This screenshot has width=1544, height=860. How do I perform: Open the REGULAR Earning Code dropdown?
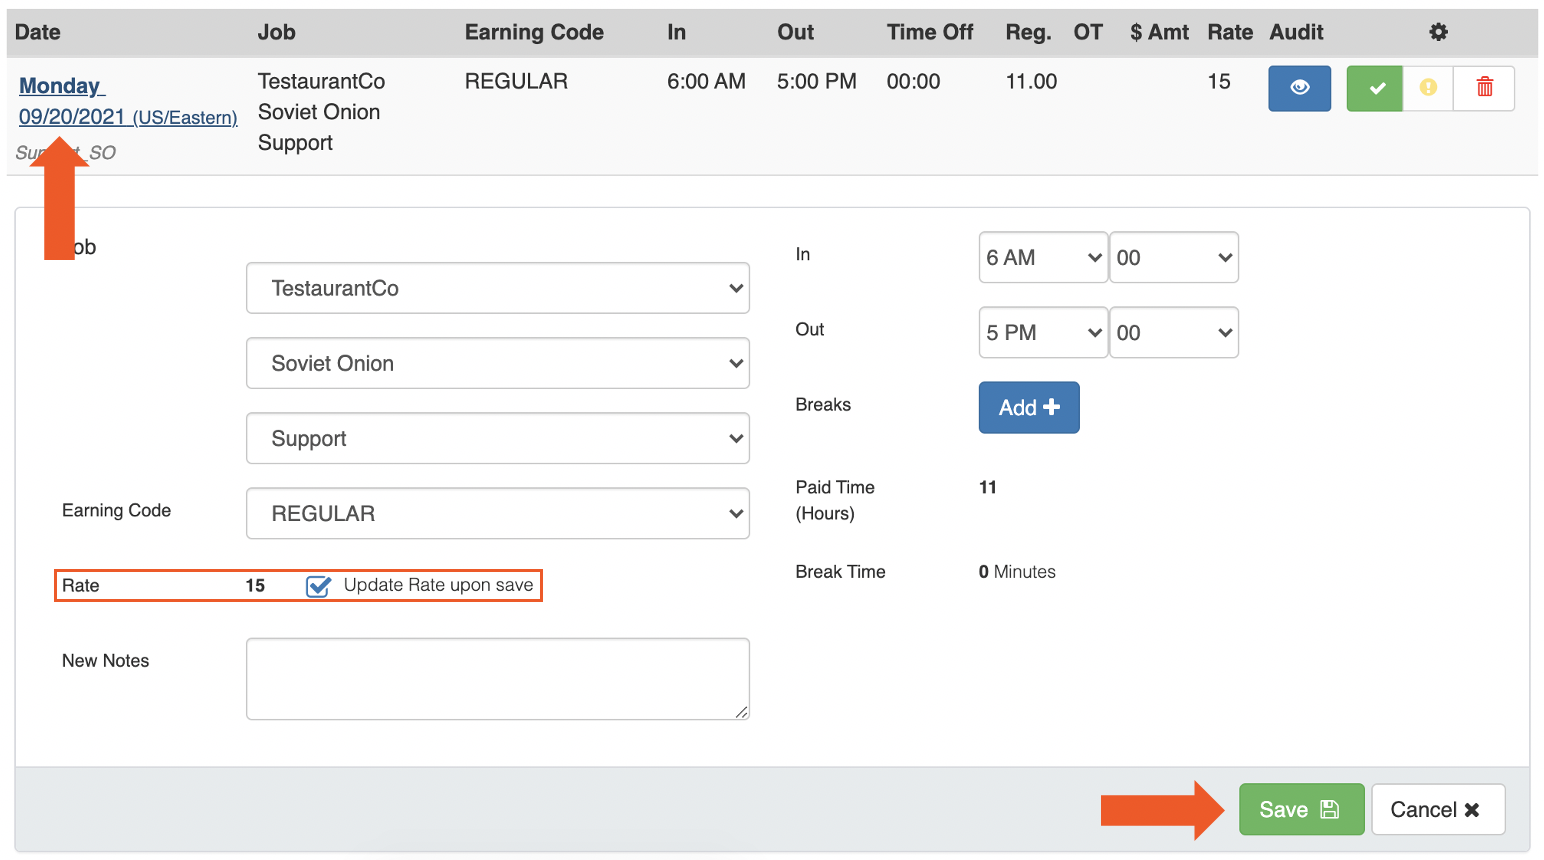click(x=497, y=513)
